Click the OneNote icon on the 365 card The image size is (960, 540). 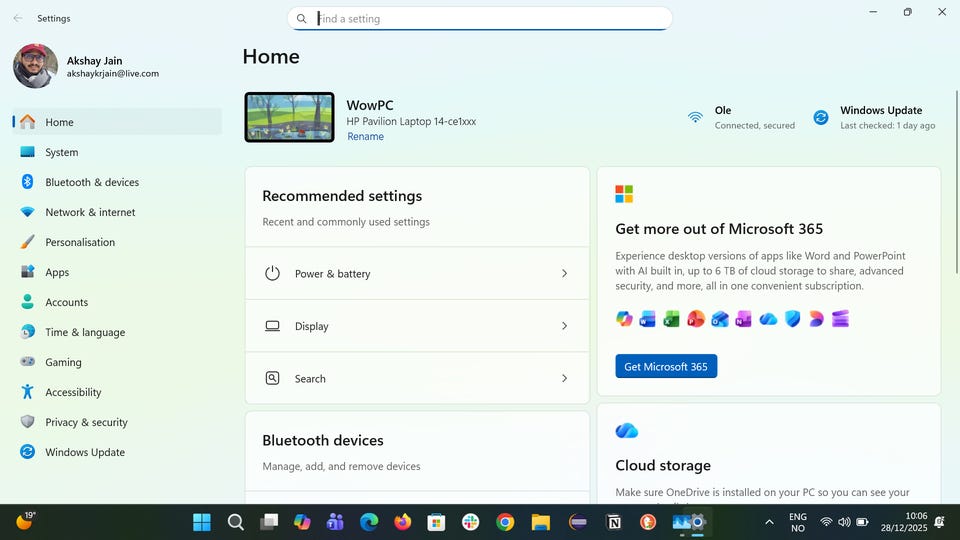coord(743,319)
